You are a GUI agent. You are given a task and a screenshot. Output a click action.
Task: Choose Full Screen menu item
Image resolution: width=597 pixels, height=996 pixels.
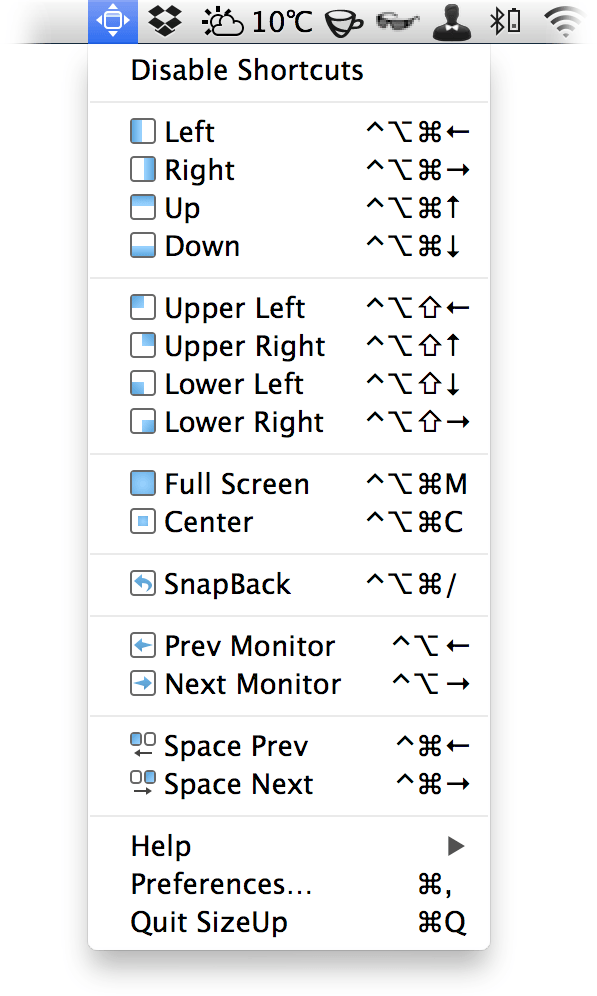tap(289, 484)
